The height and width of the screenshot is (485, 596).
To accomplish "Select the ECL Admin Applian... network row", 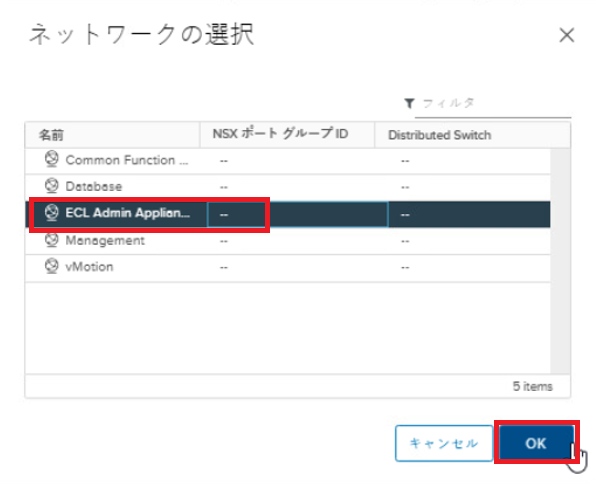I will tap(288, 214).
